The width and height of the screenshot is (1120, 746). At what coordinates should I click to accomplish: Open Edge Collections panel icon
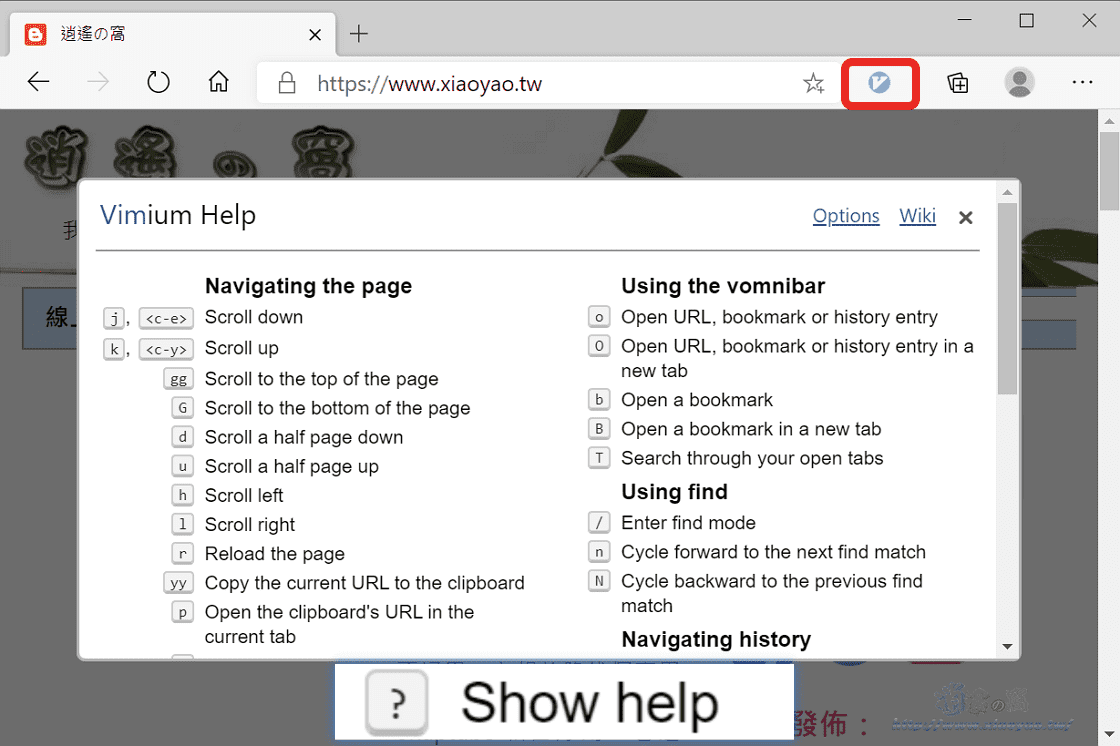point(957,83)
